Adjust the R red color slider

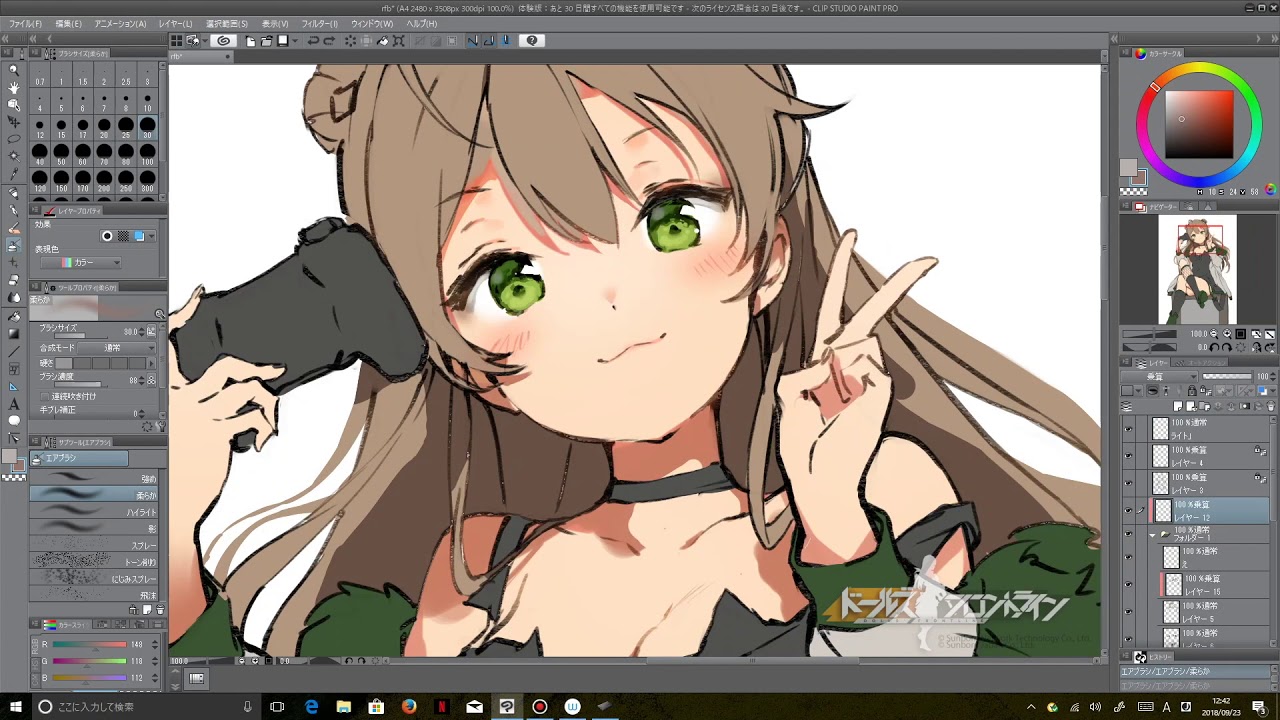(89, 645)
